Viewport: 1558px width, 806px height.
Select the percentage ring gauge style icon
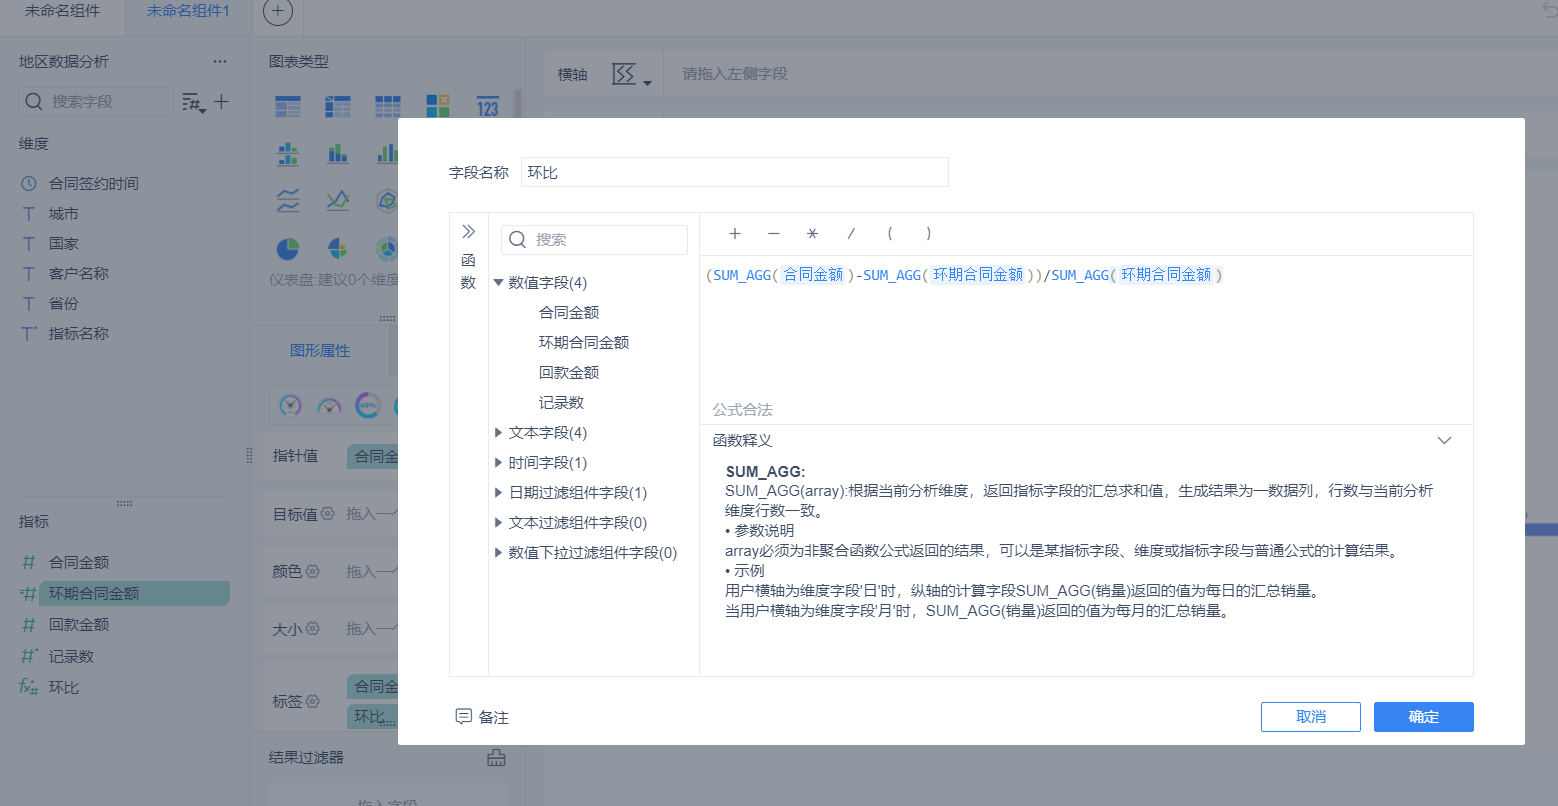click(368, 406)
